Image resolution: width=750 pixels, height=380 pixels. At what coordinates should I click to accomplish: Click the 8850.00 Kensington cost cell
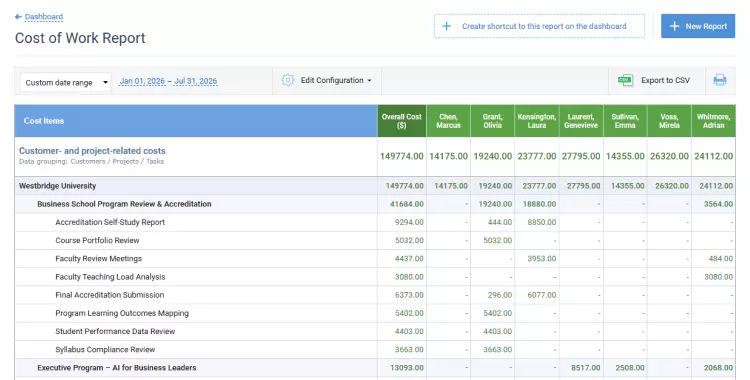pos(541,222)
